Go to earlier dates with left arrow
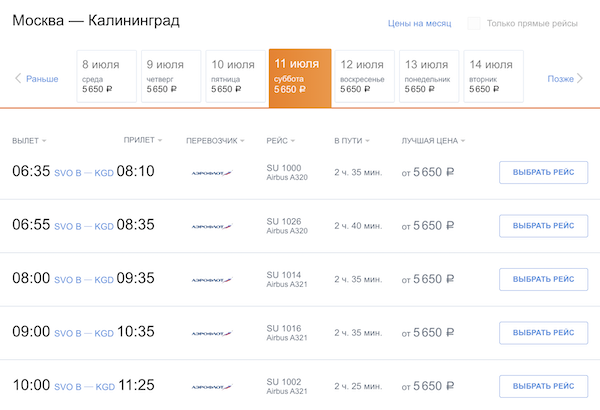The width and height of the screenshot is (600, 410). pos(36,78)
